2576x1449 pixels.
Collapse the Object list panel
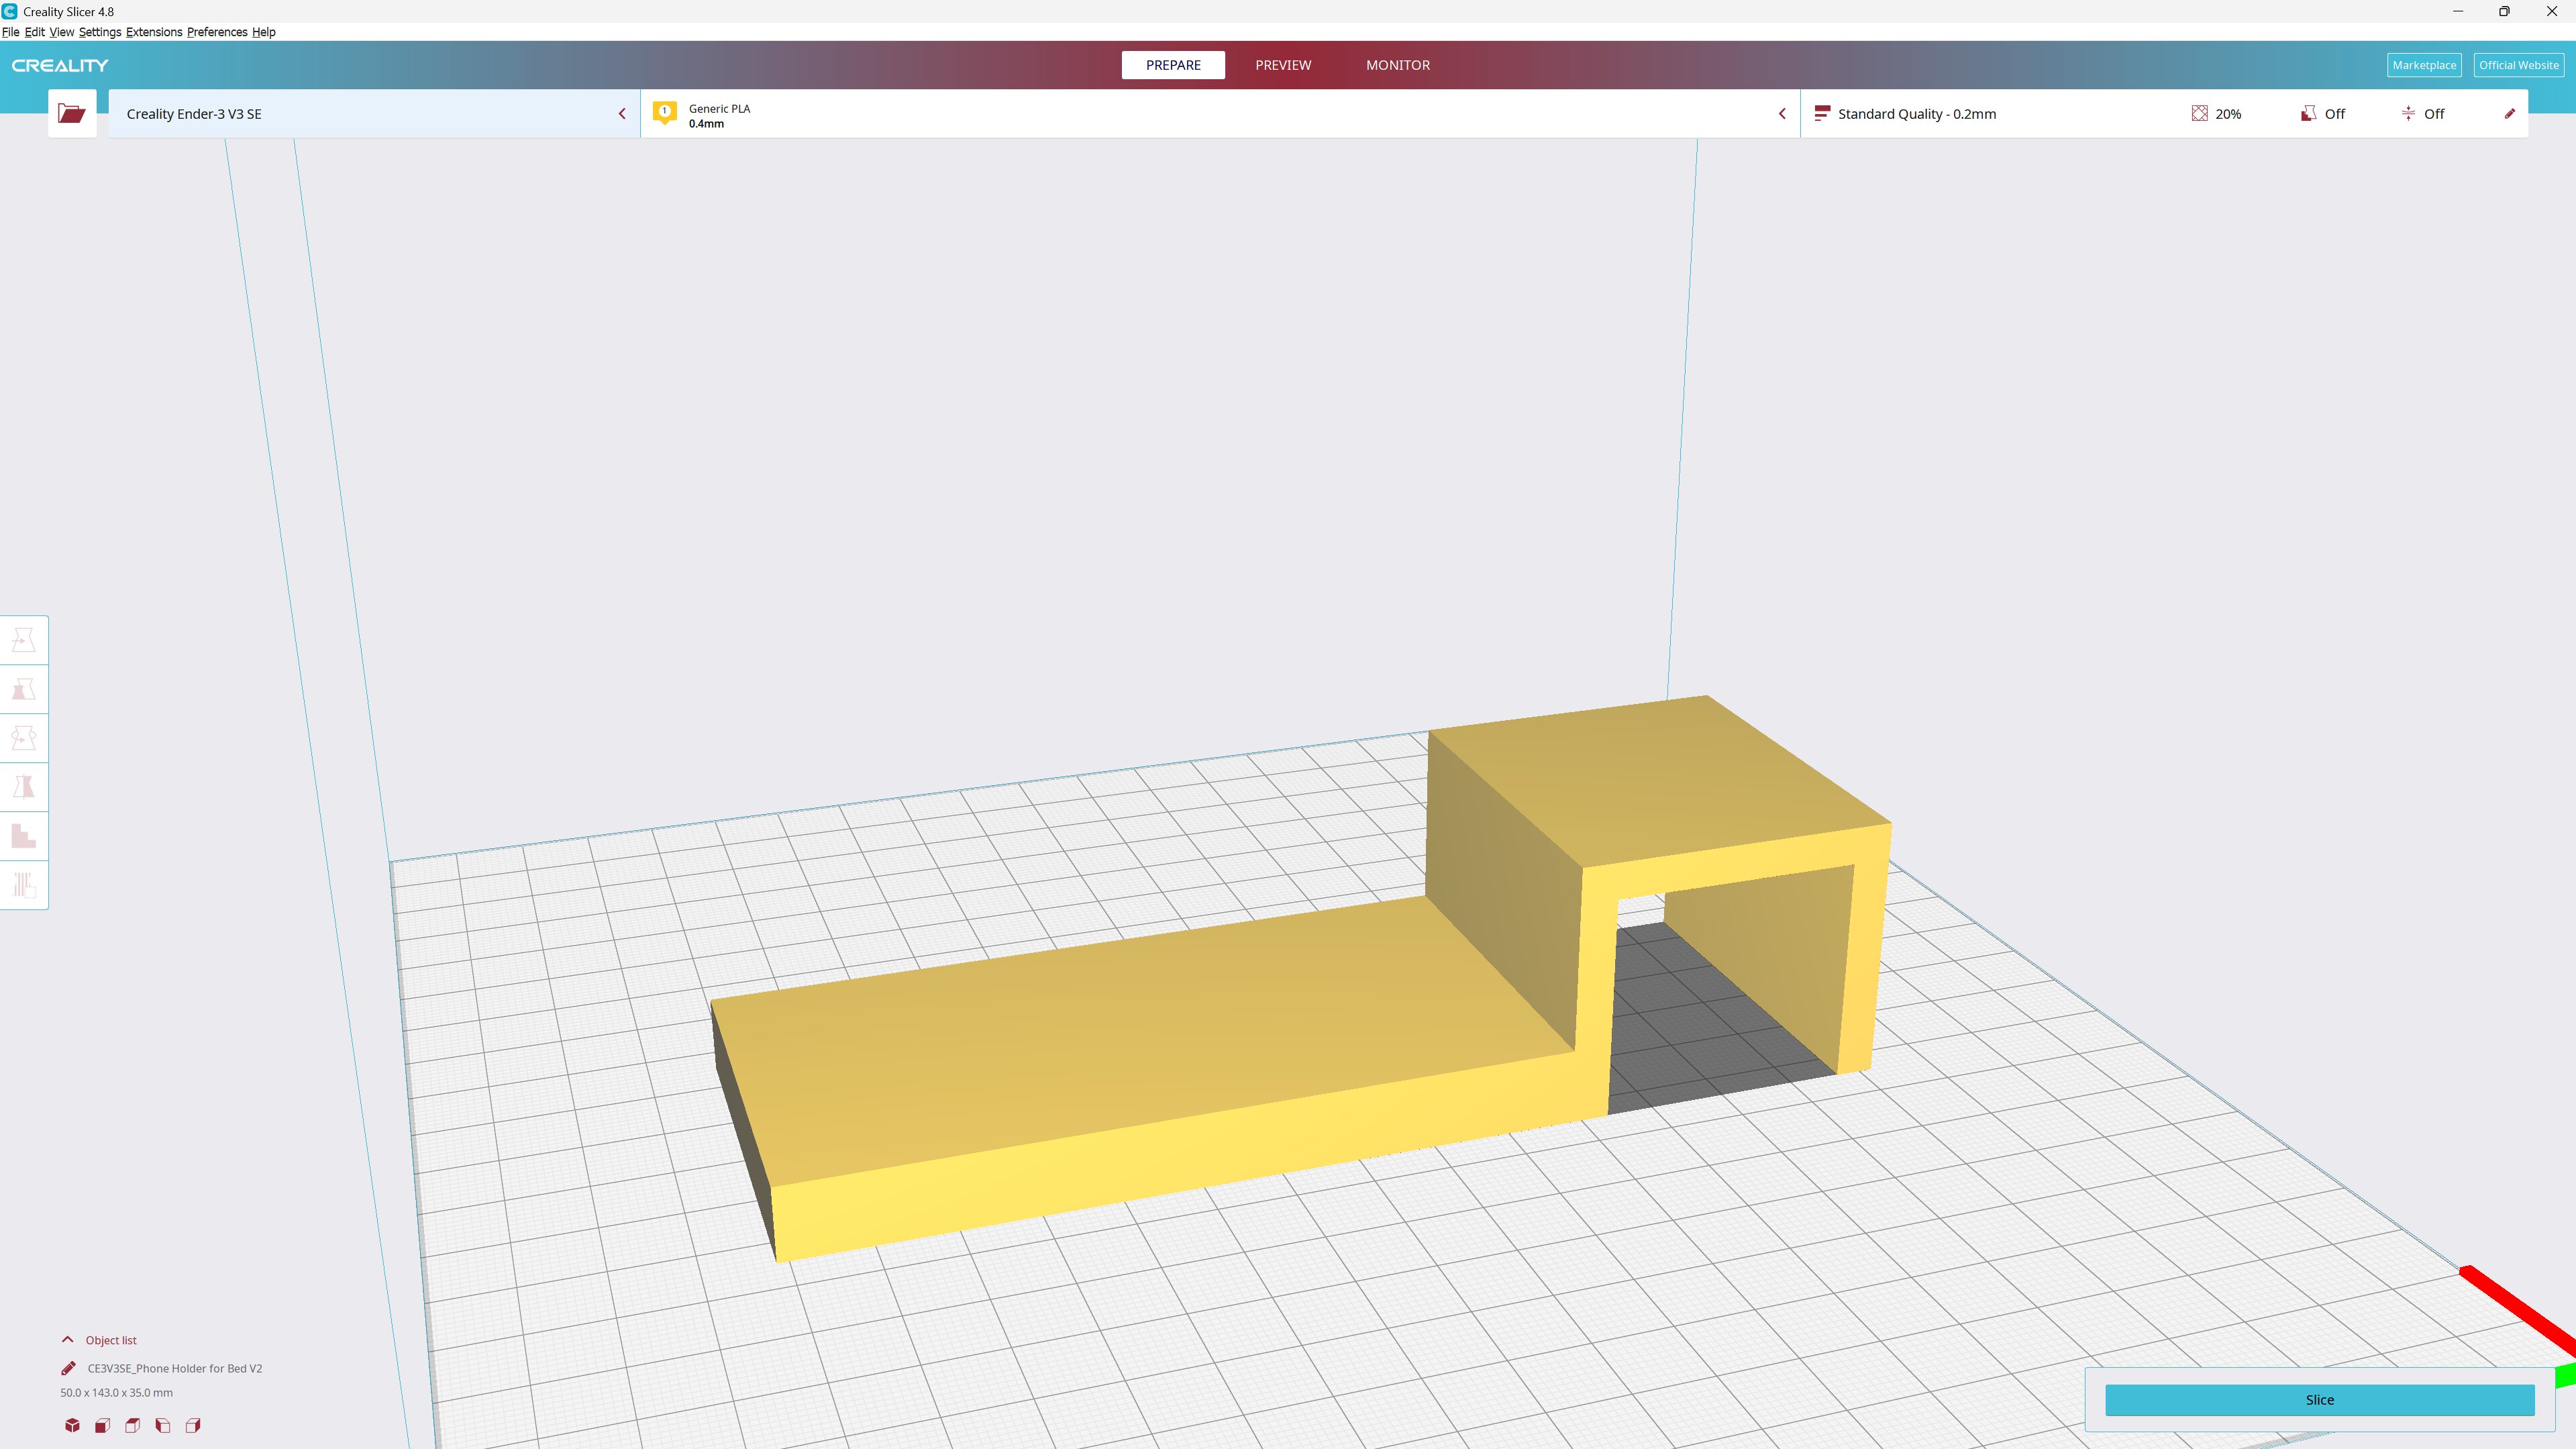tap(68, 1340)
